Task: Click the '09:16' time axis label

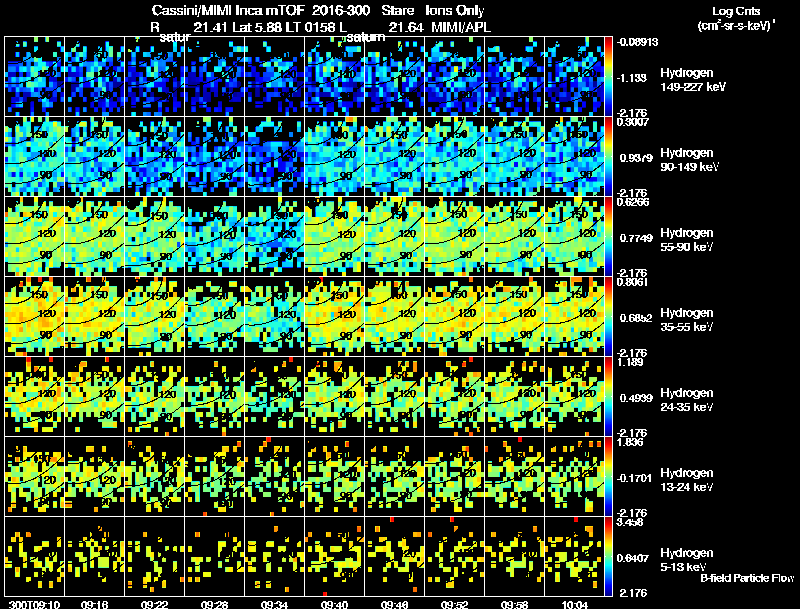Action: coord(94,605)
